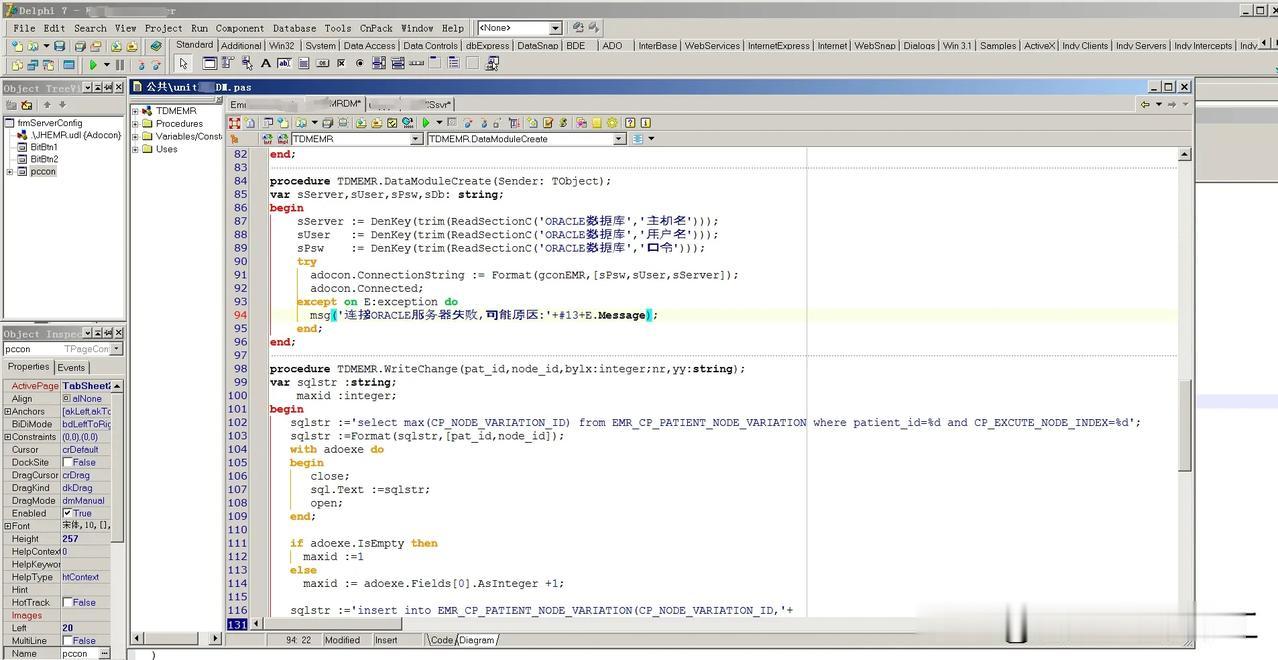The width and height of the screenshot is (1278, 660).
Task: Switch to the Diagram tab
Action: [477, 640]
